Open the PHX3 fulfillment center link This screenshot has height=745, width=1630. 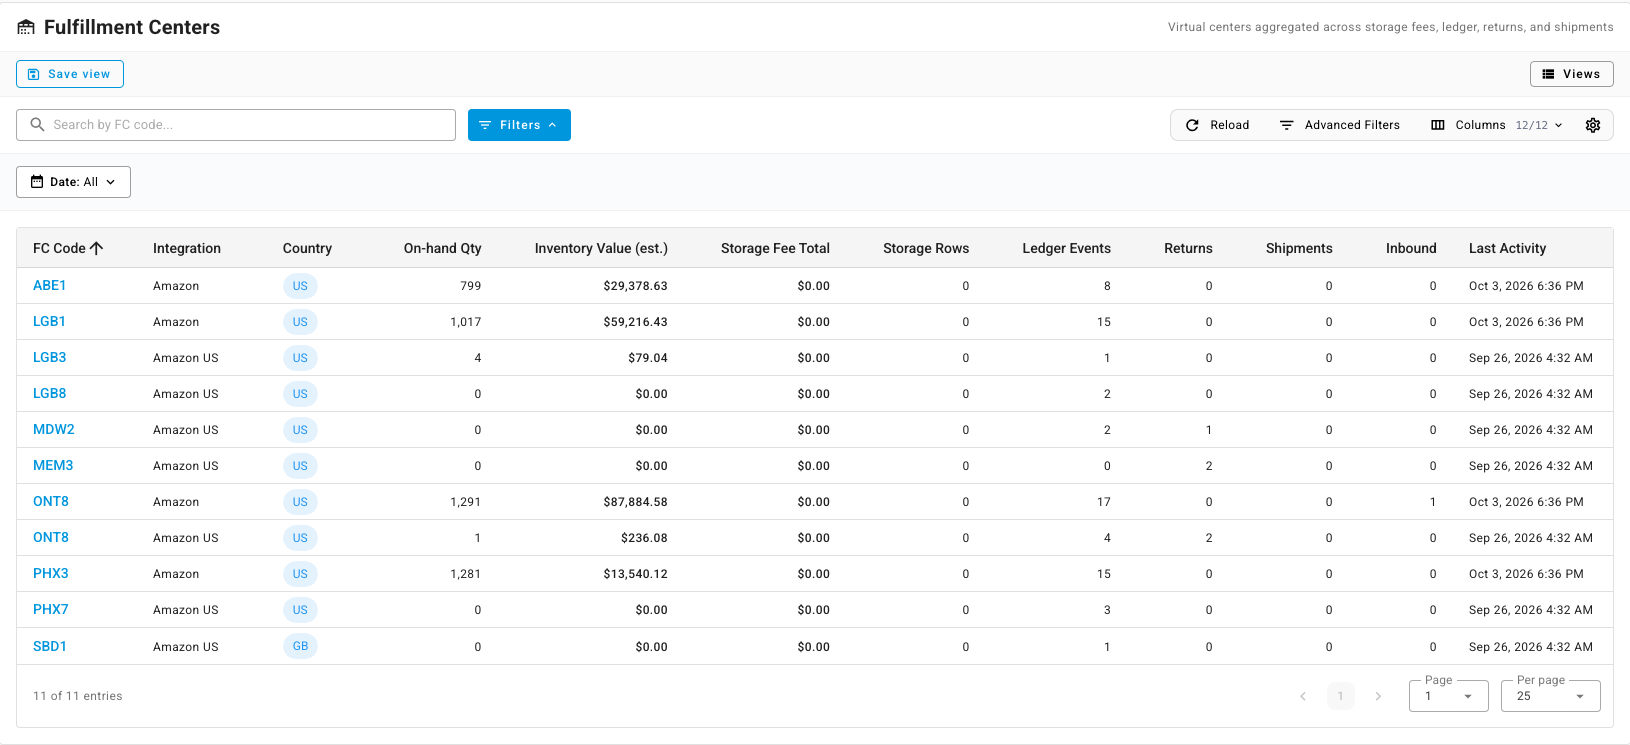point(51,573)
